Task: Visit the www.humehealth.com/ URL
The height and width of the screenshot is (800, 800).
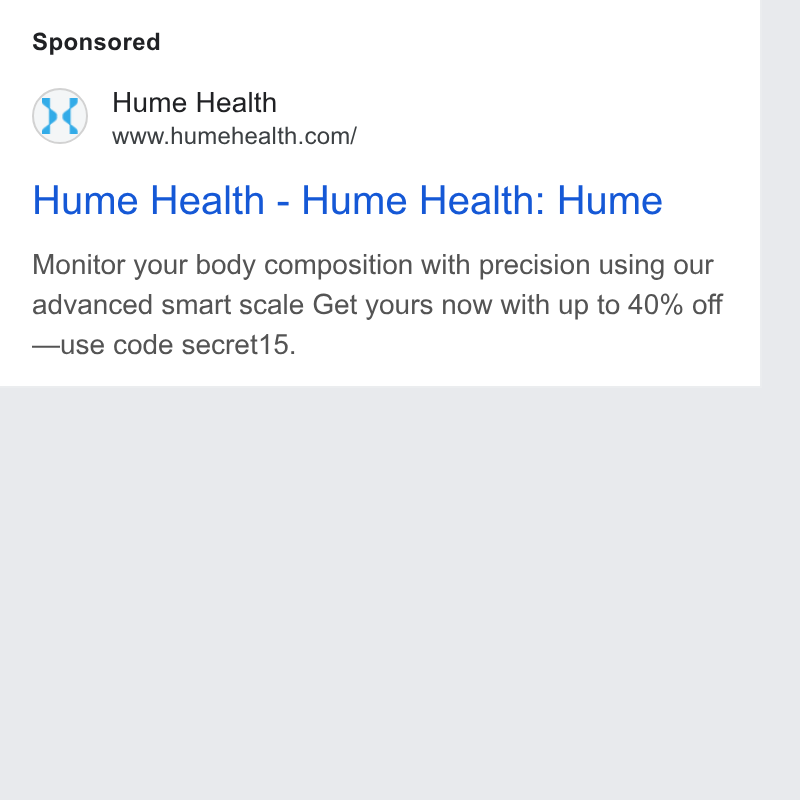Action: coord(234,136)
